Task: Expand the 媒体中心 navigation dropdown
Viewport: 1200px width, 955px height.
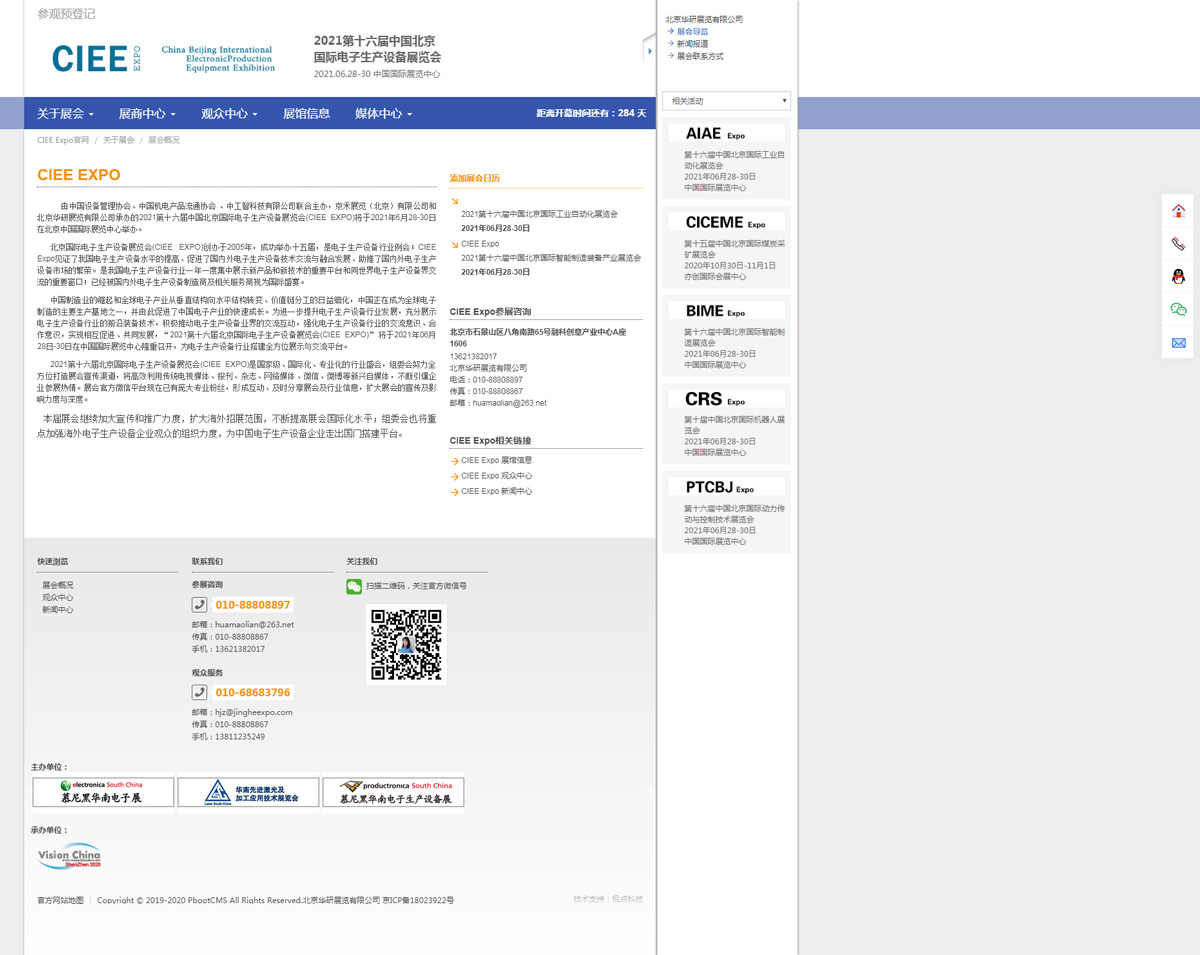Action: click(x=383, y=114)
